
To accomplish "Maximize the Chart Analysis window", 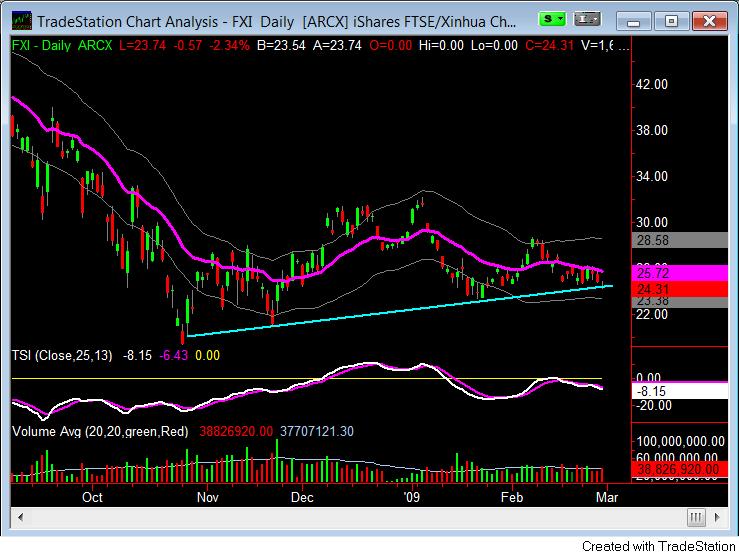I will pyautogui.click(x=671, y=22).
